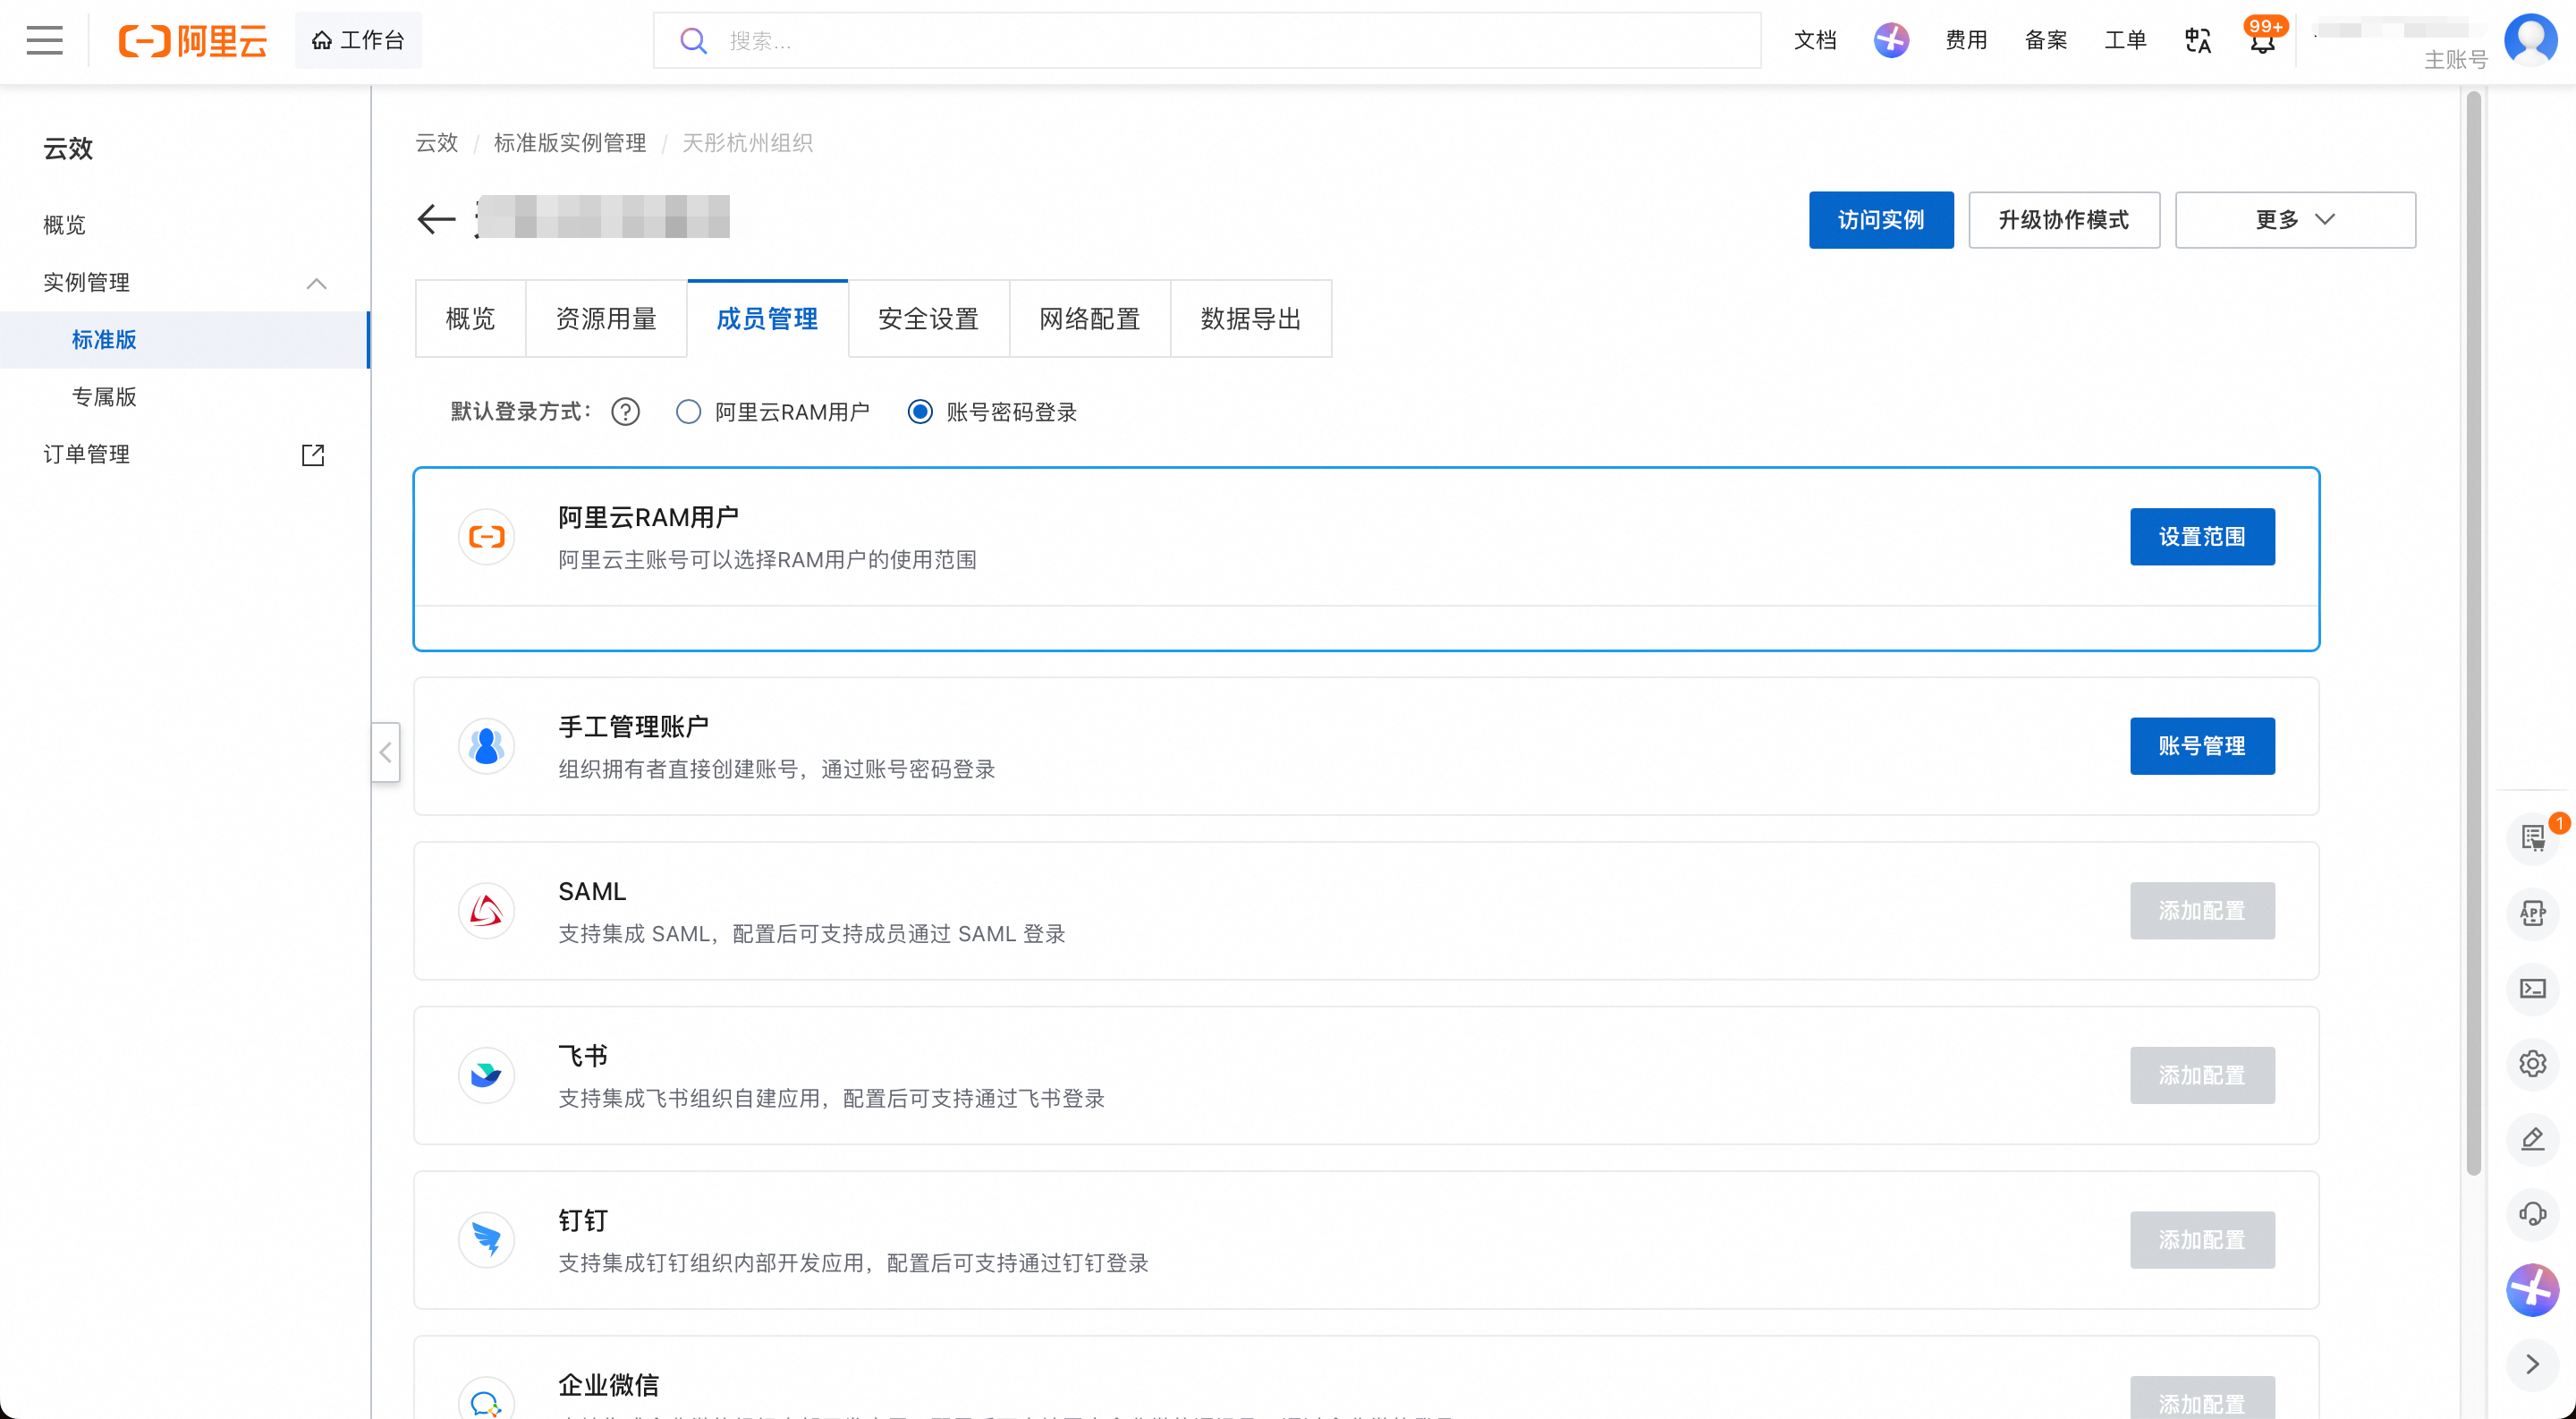
Task: Click the 手工管理账户 person icon
Action: pyautogui.click(x=486, y=746)
